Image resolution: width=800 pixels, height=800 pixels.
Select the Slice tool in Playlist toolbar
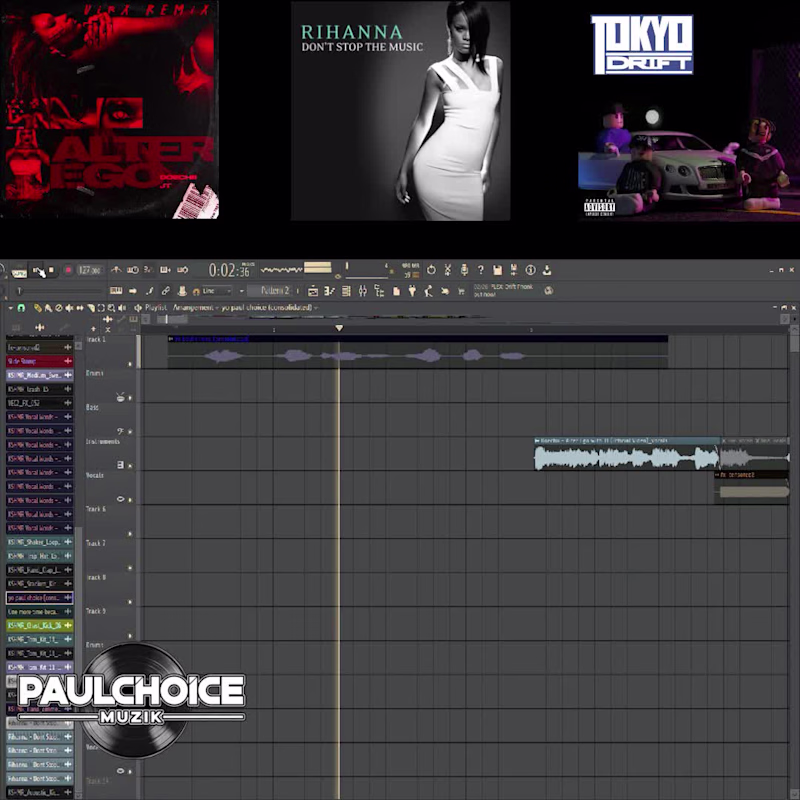tap(91, 308)
